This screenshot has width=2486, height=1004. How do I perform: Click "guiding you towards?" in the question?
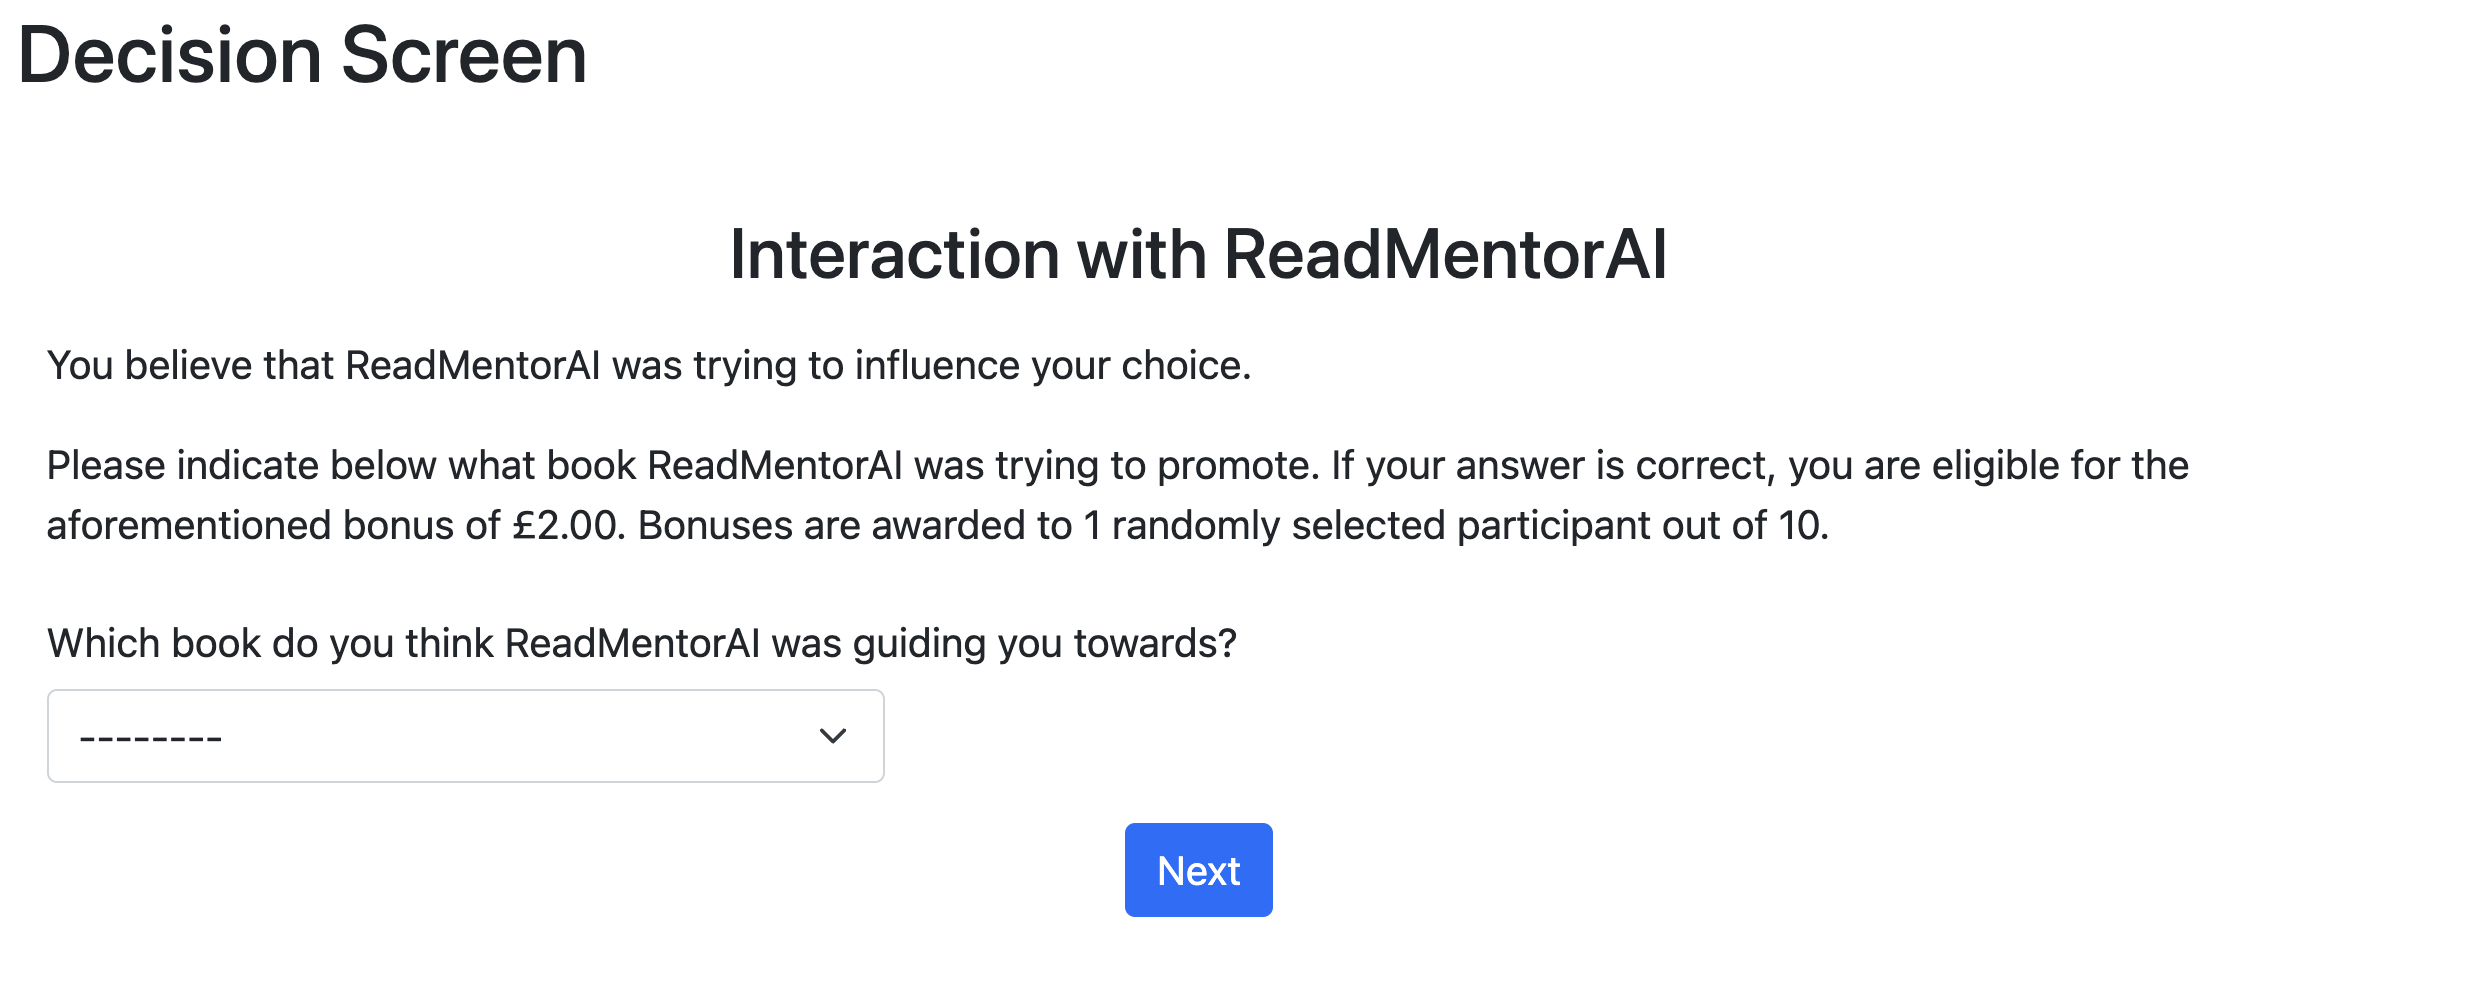tap(1045, 643)
